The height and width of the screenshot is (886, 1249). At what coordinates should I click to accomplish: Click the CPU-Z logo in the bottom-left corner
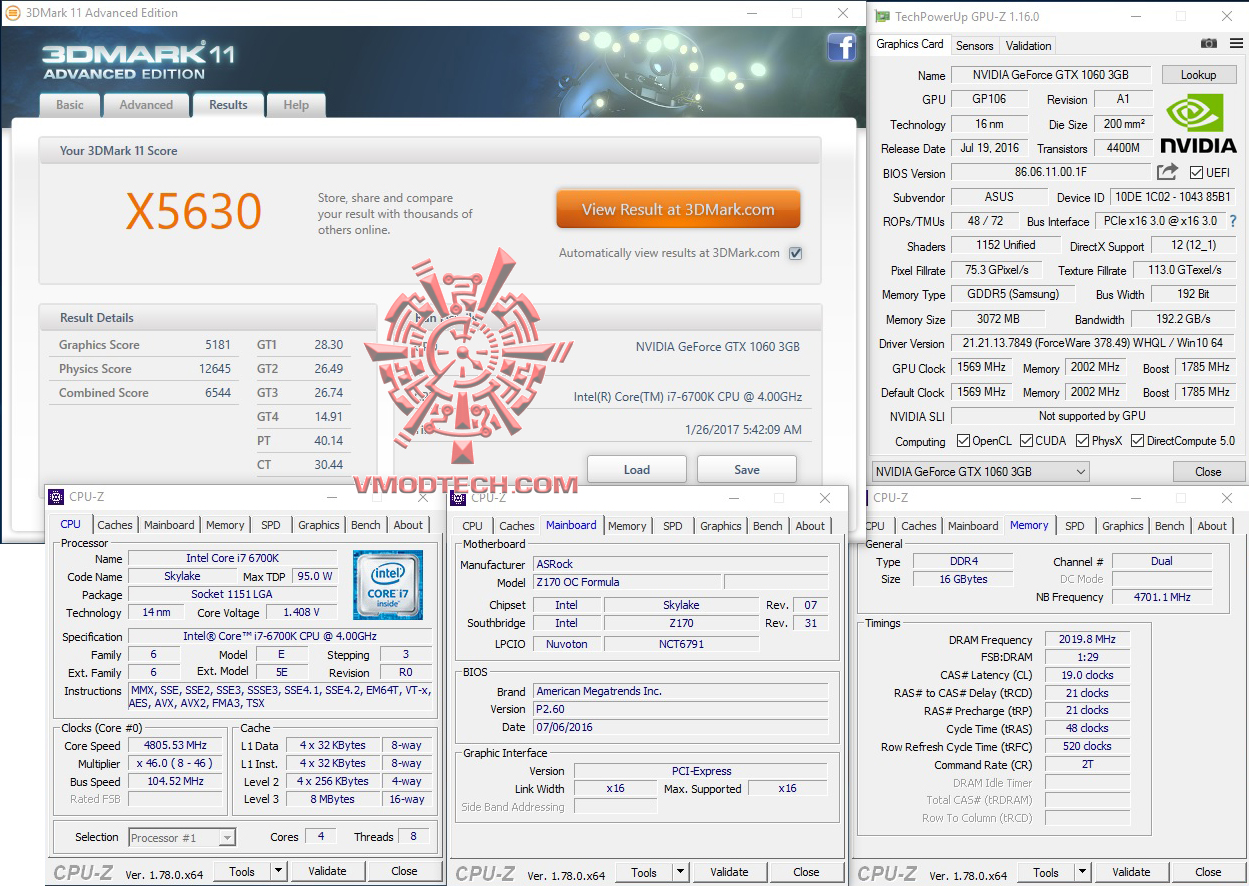pyautogui.click(x=82, y=870)
